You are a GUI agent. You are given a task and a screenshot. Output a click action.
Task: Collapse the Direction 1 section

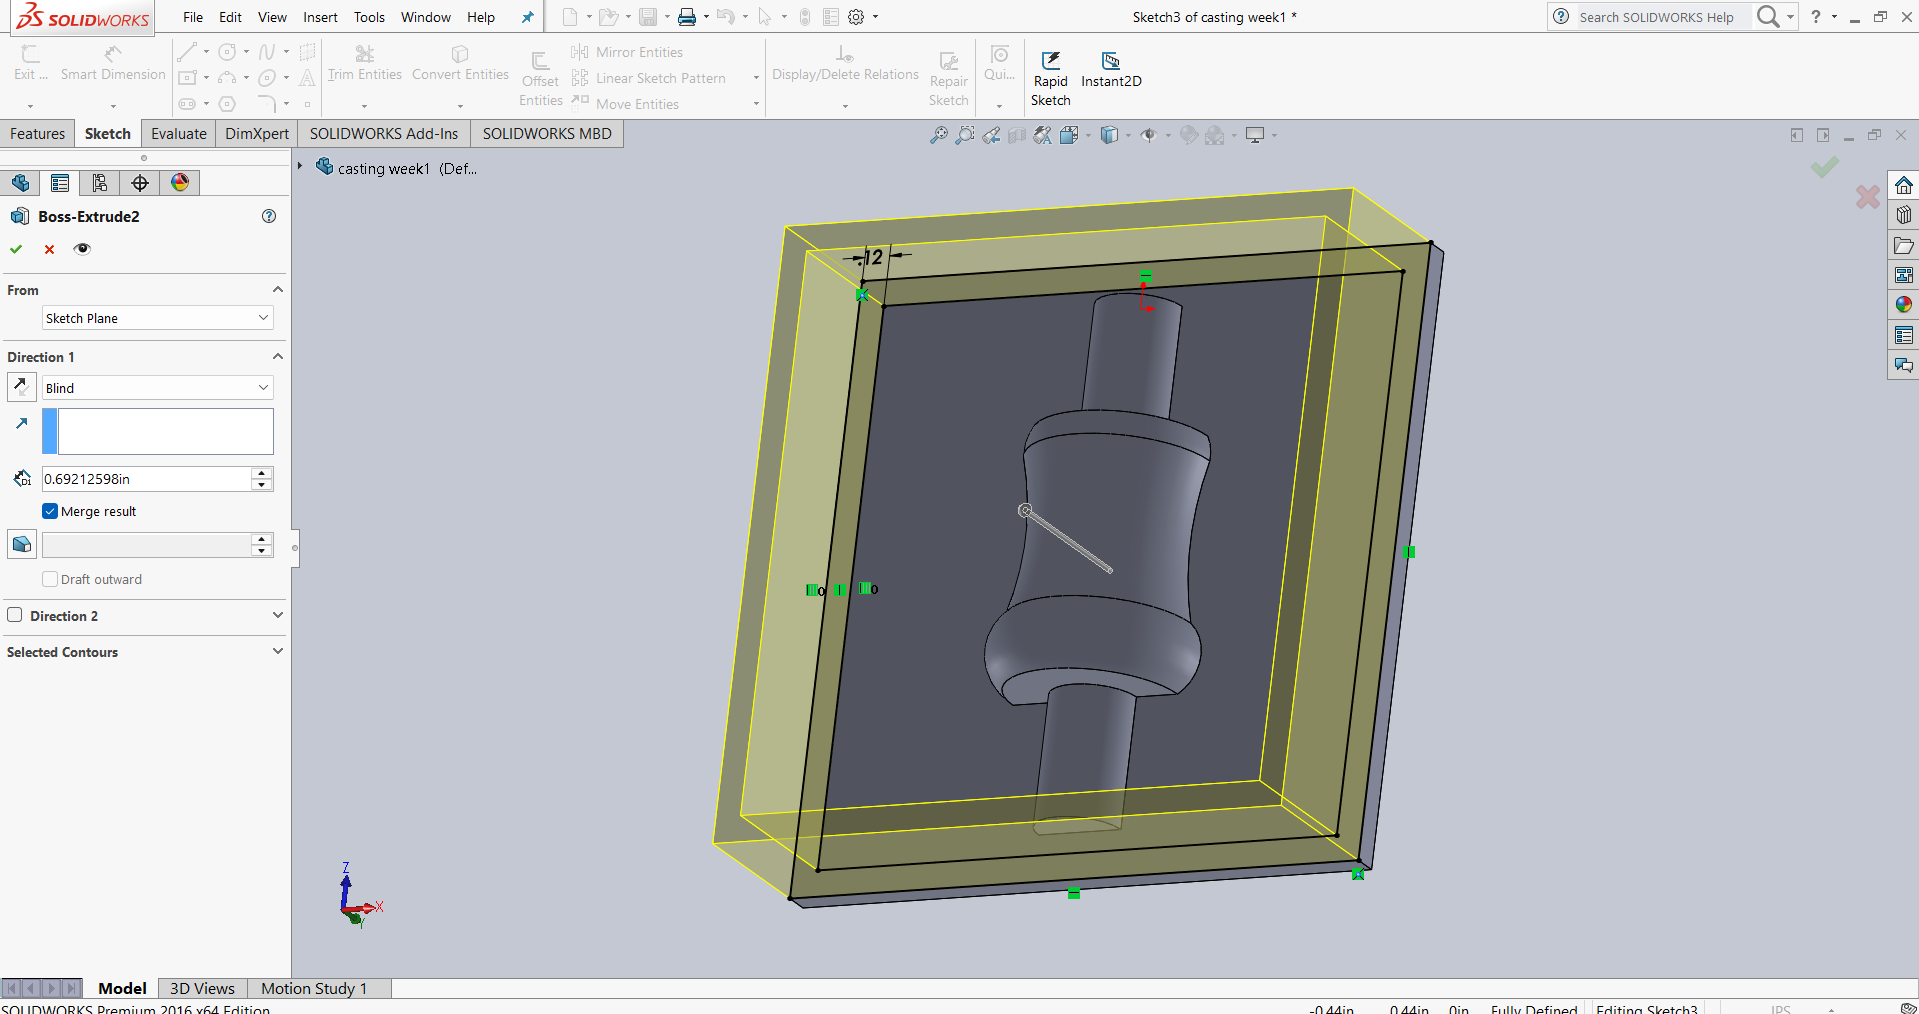click(x=278, y=357)
